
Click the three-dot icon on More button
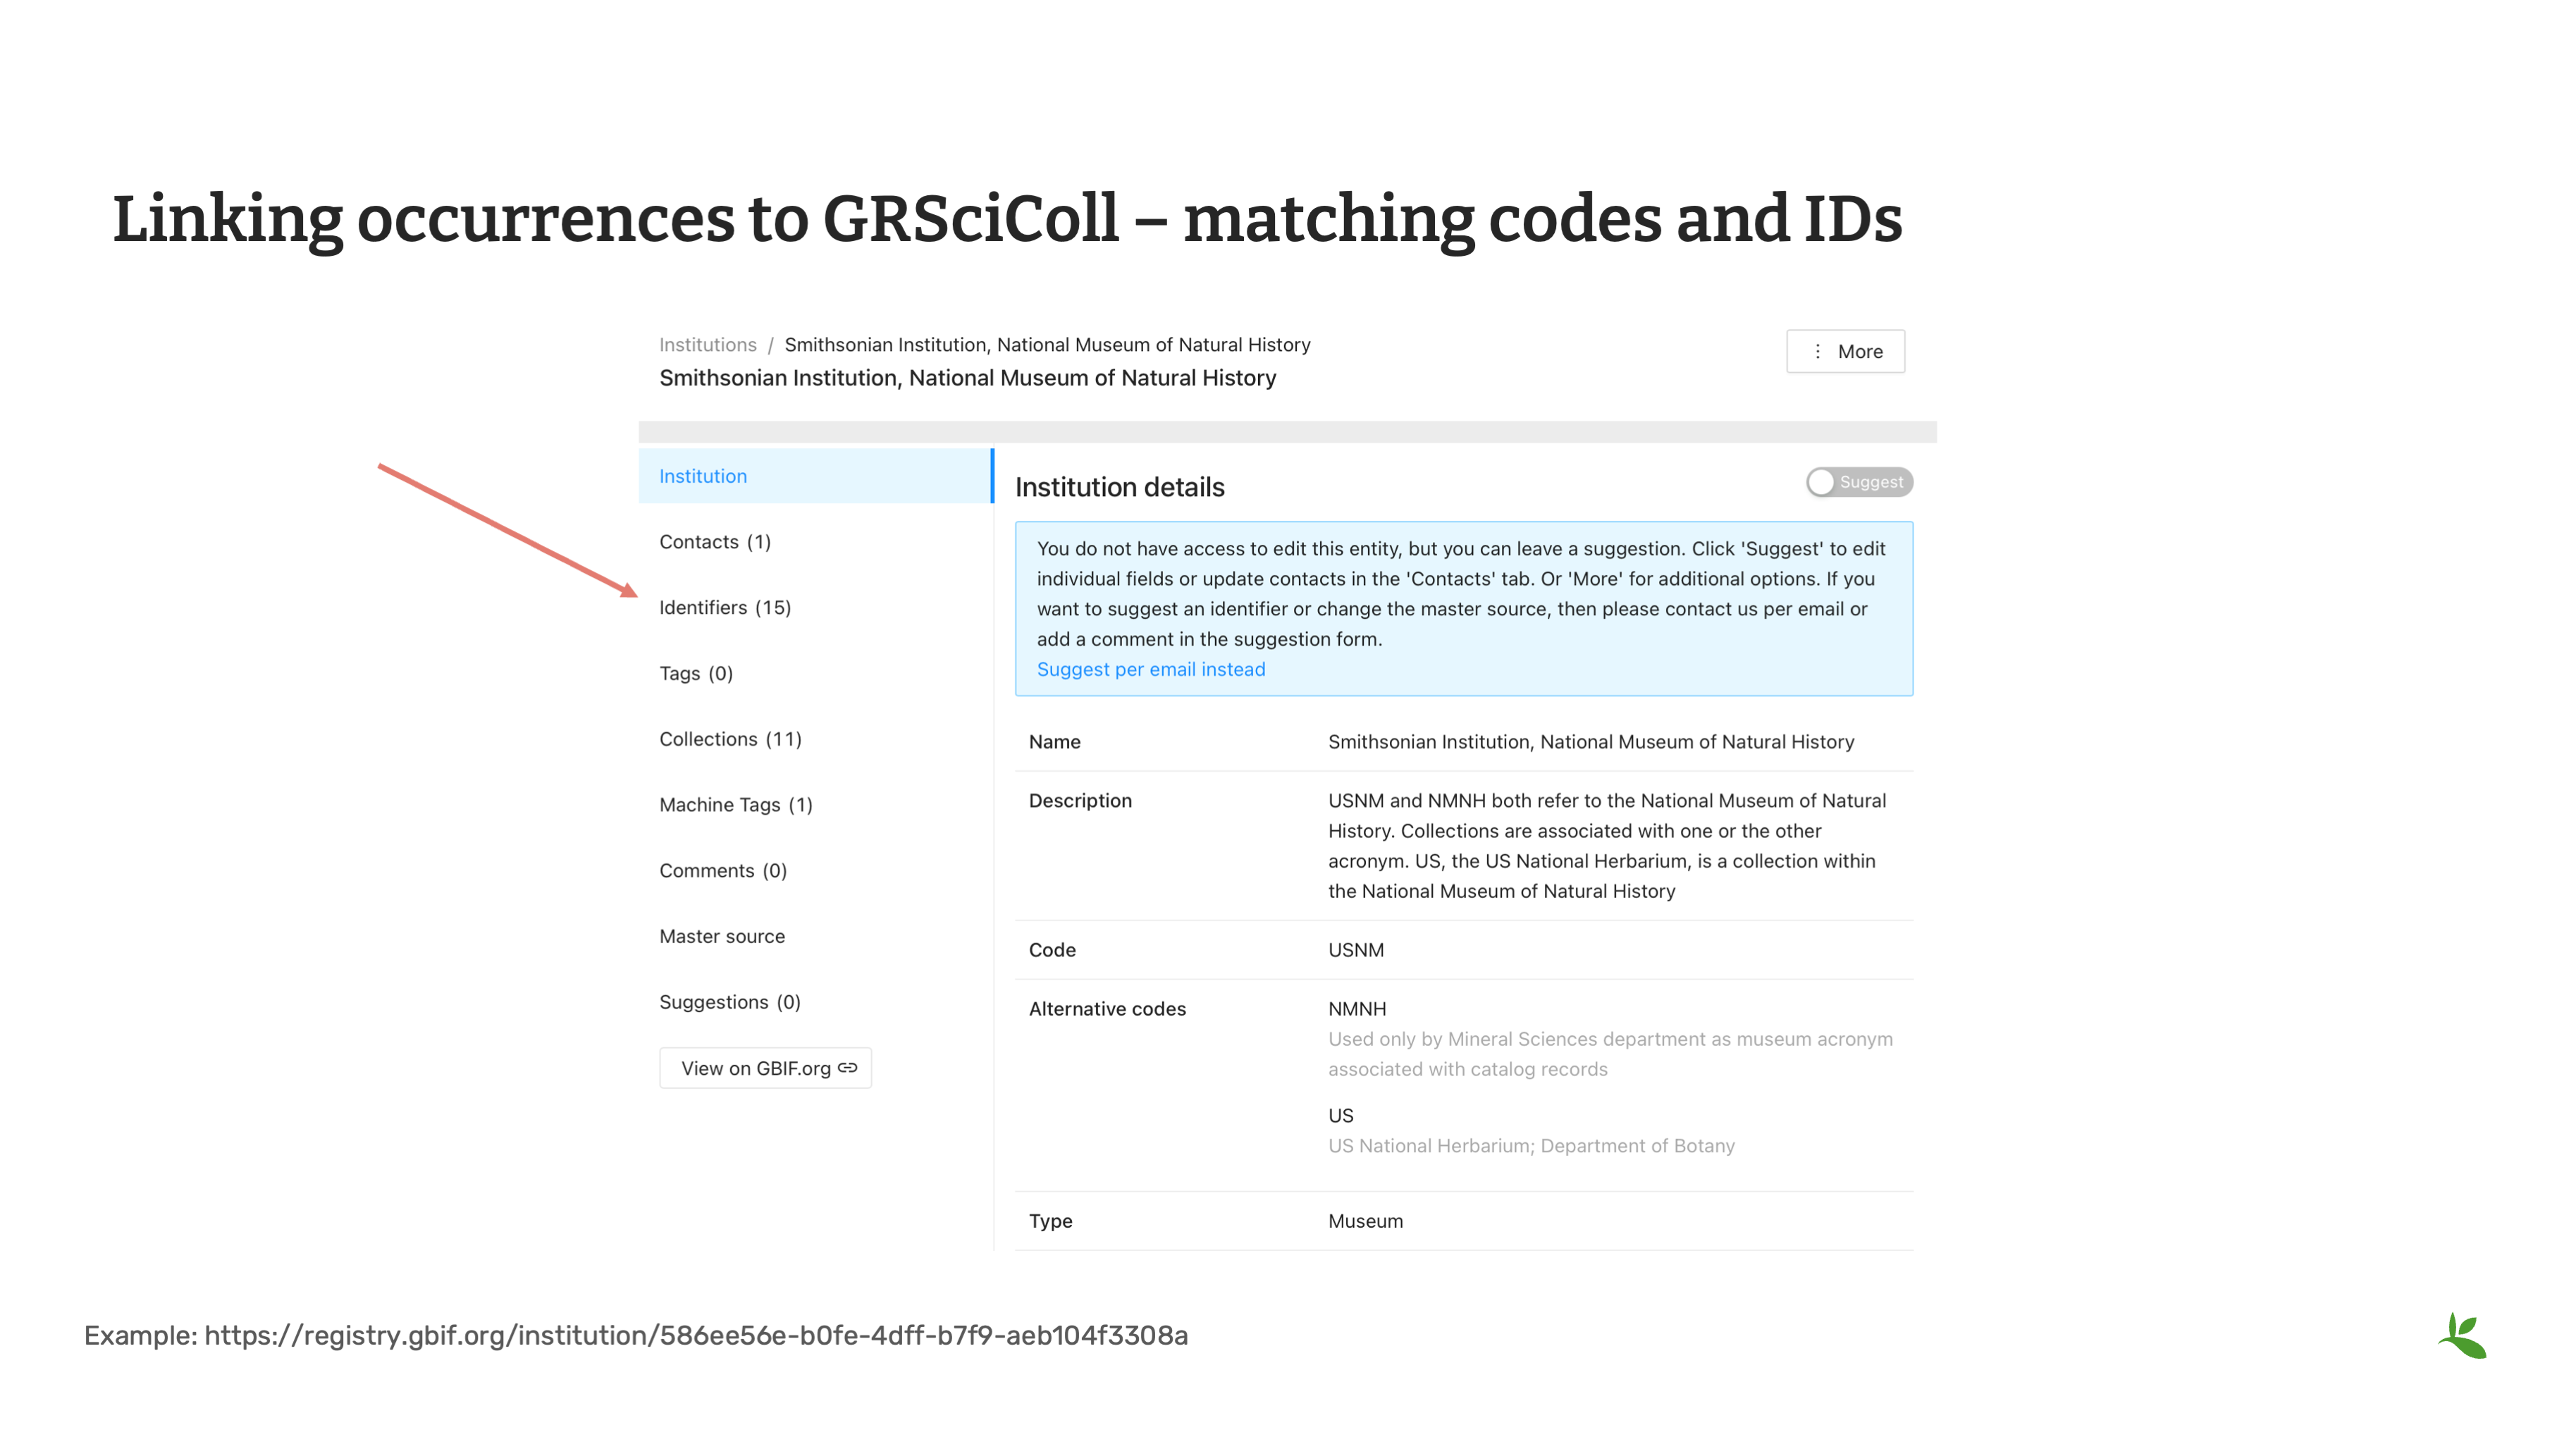click(1817, 351)
